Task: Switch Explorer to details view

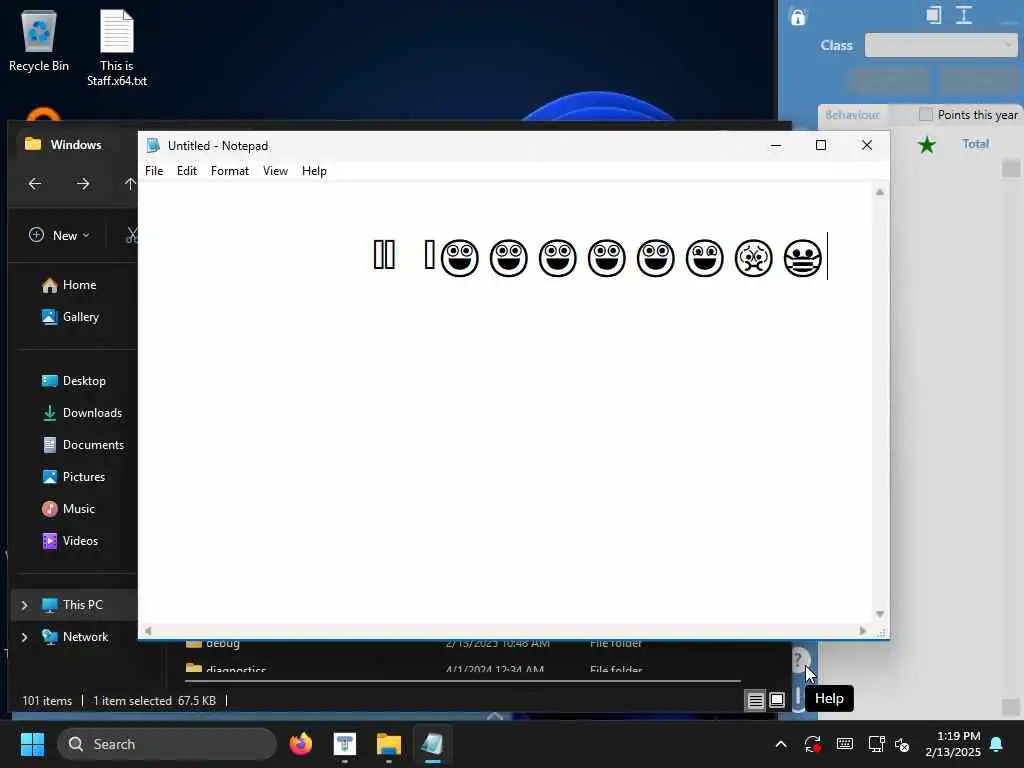Action: point(756,701)
